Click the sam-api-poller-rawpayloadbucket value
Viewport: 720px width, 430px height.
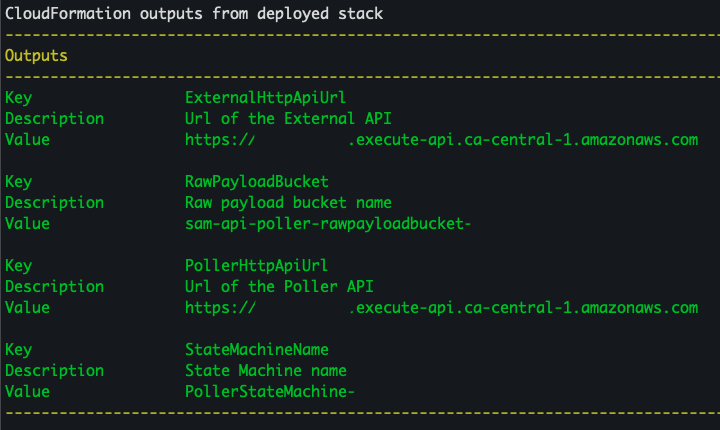coord(328,224)
